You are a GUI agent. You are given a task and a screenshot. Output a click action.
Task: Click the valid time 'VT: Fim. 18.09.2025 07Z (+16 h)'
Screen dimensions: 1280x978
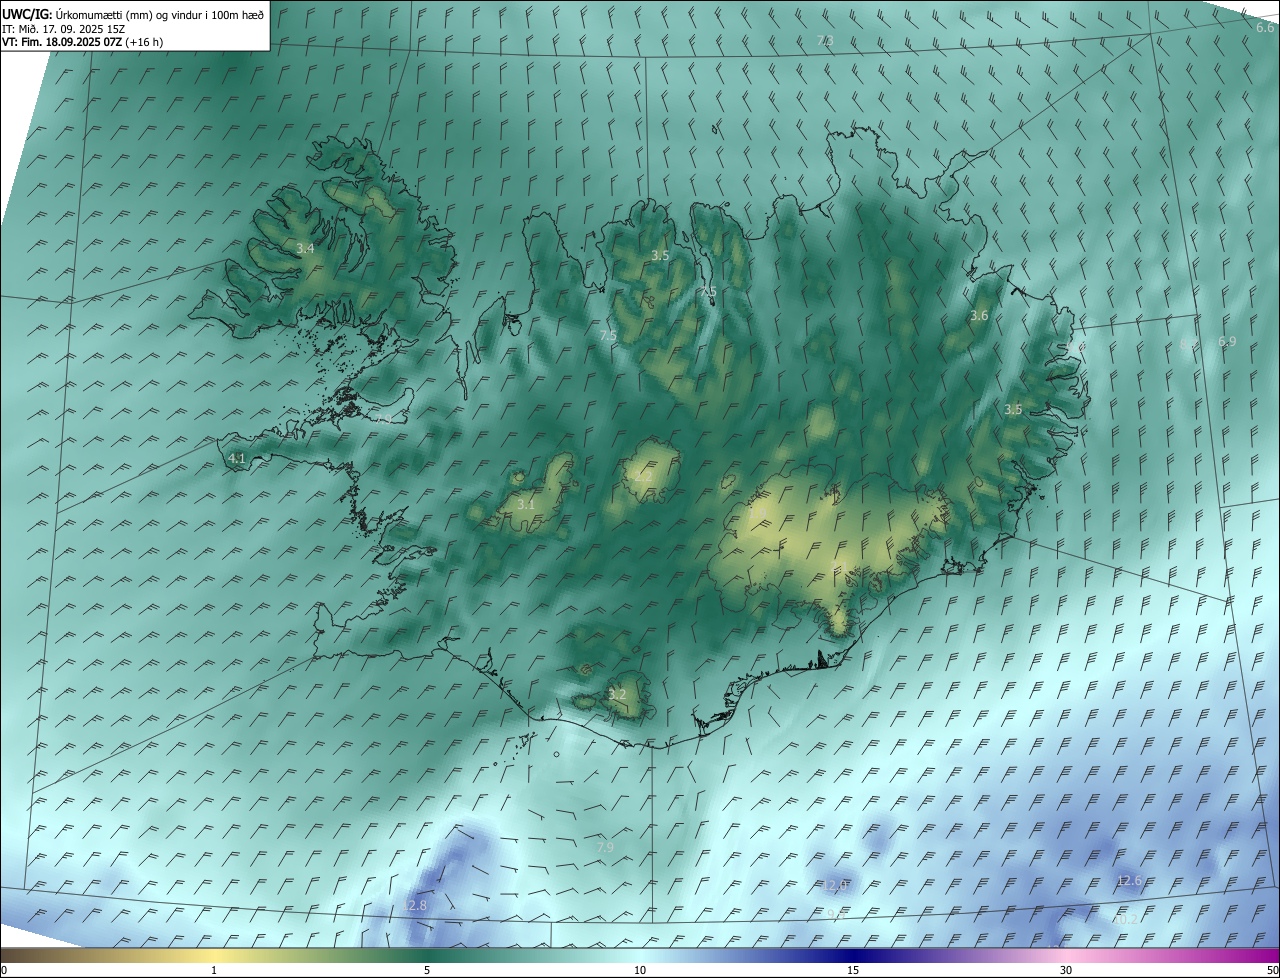coord(82,42)
